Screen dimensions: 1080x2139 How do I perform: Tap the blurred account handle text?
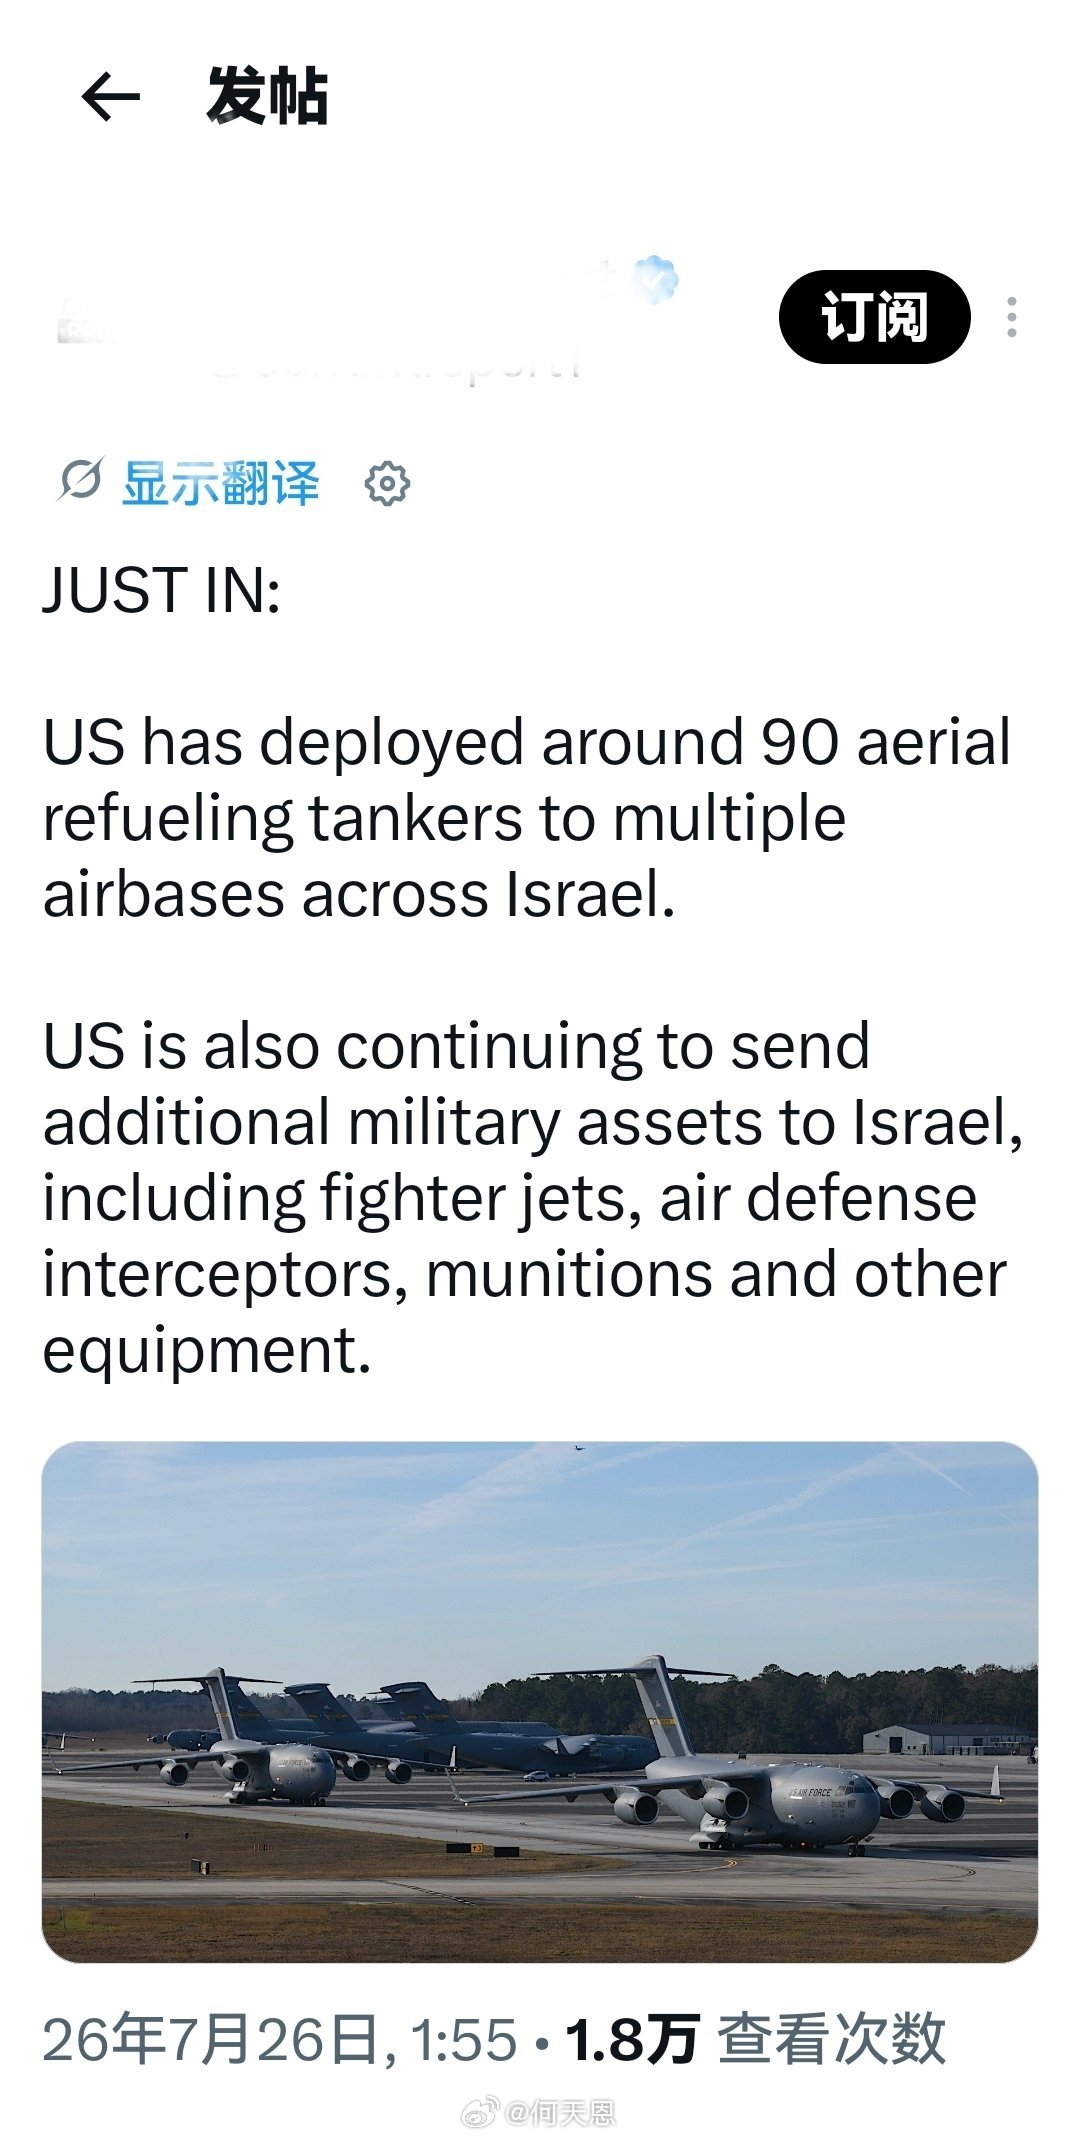(x=395, y=362)
